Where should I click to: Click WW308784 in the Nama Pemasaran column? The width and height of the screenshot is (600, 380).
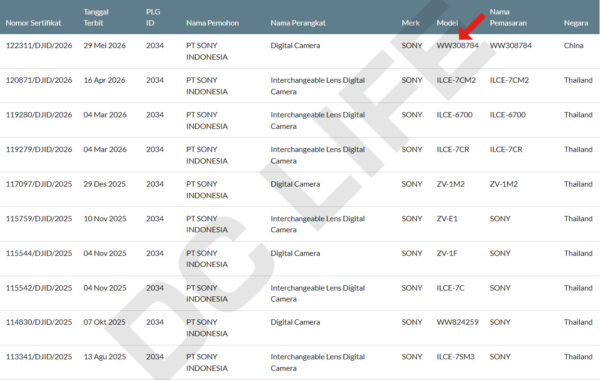[510, 46]
